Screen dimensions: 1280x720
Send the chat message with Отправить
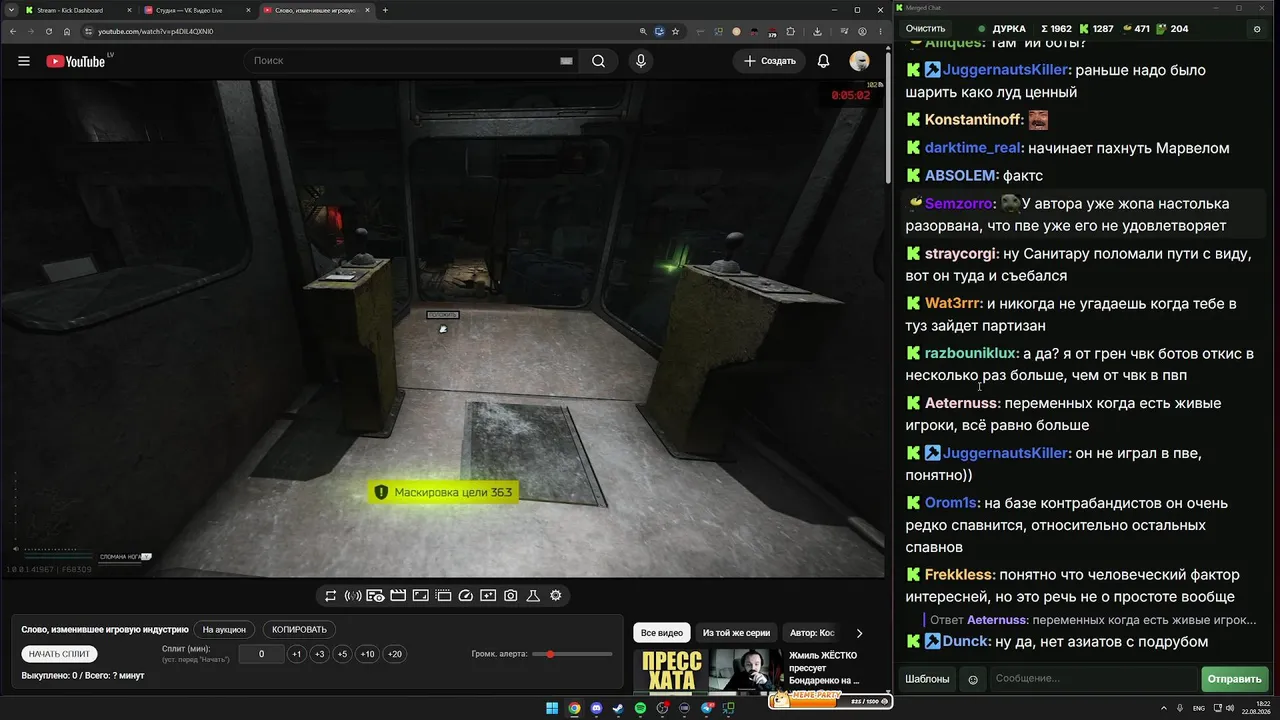pos(1234,679)
